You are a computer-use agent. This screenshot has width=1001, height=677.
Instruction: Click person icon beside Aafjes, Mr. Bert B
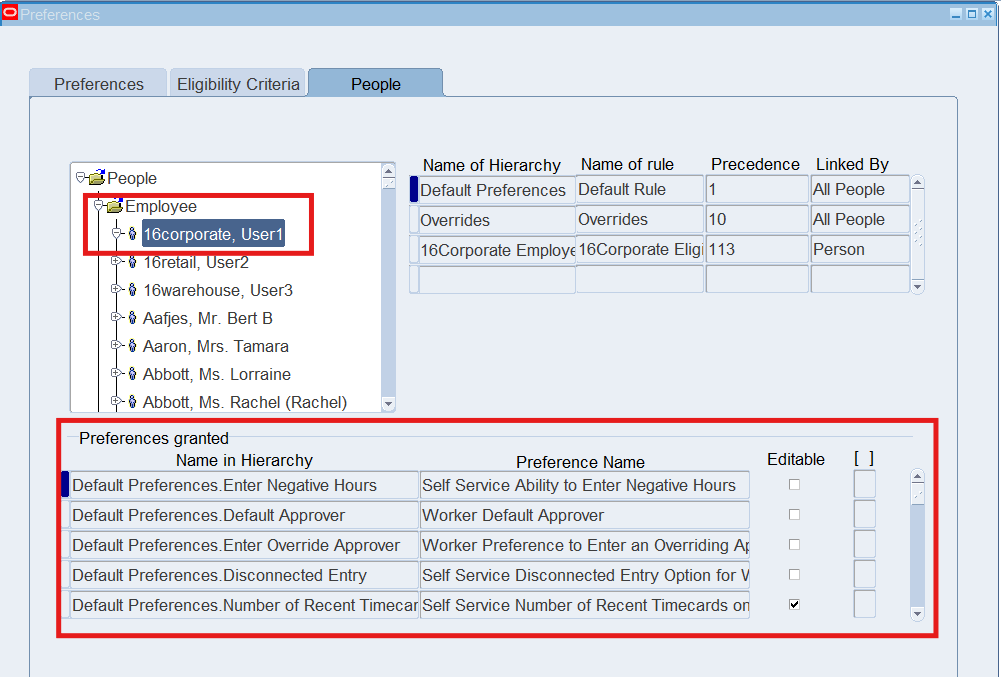pos(133,318)
